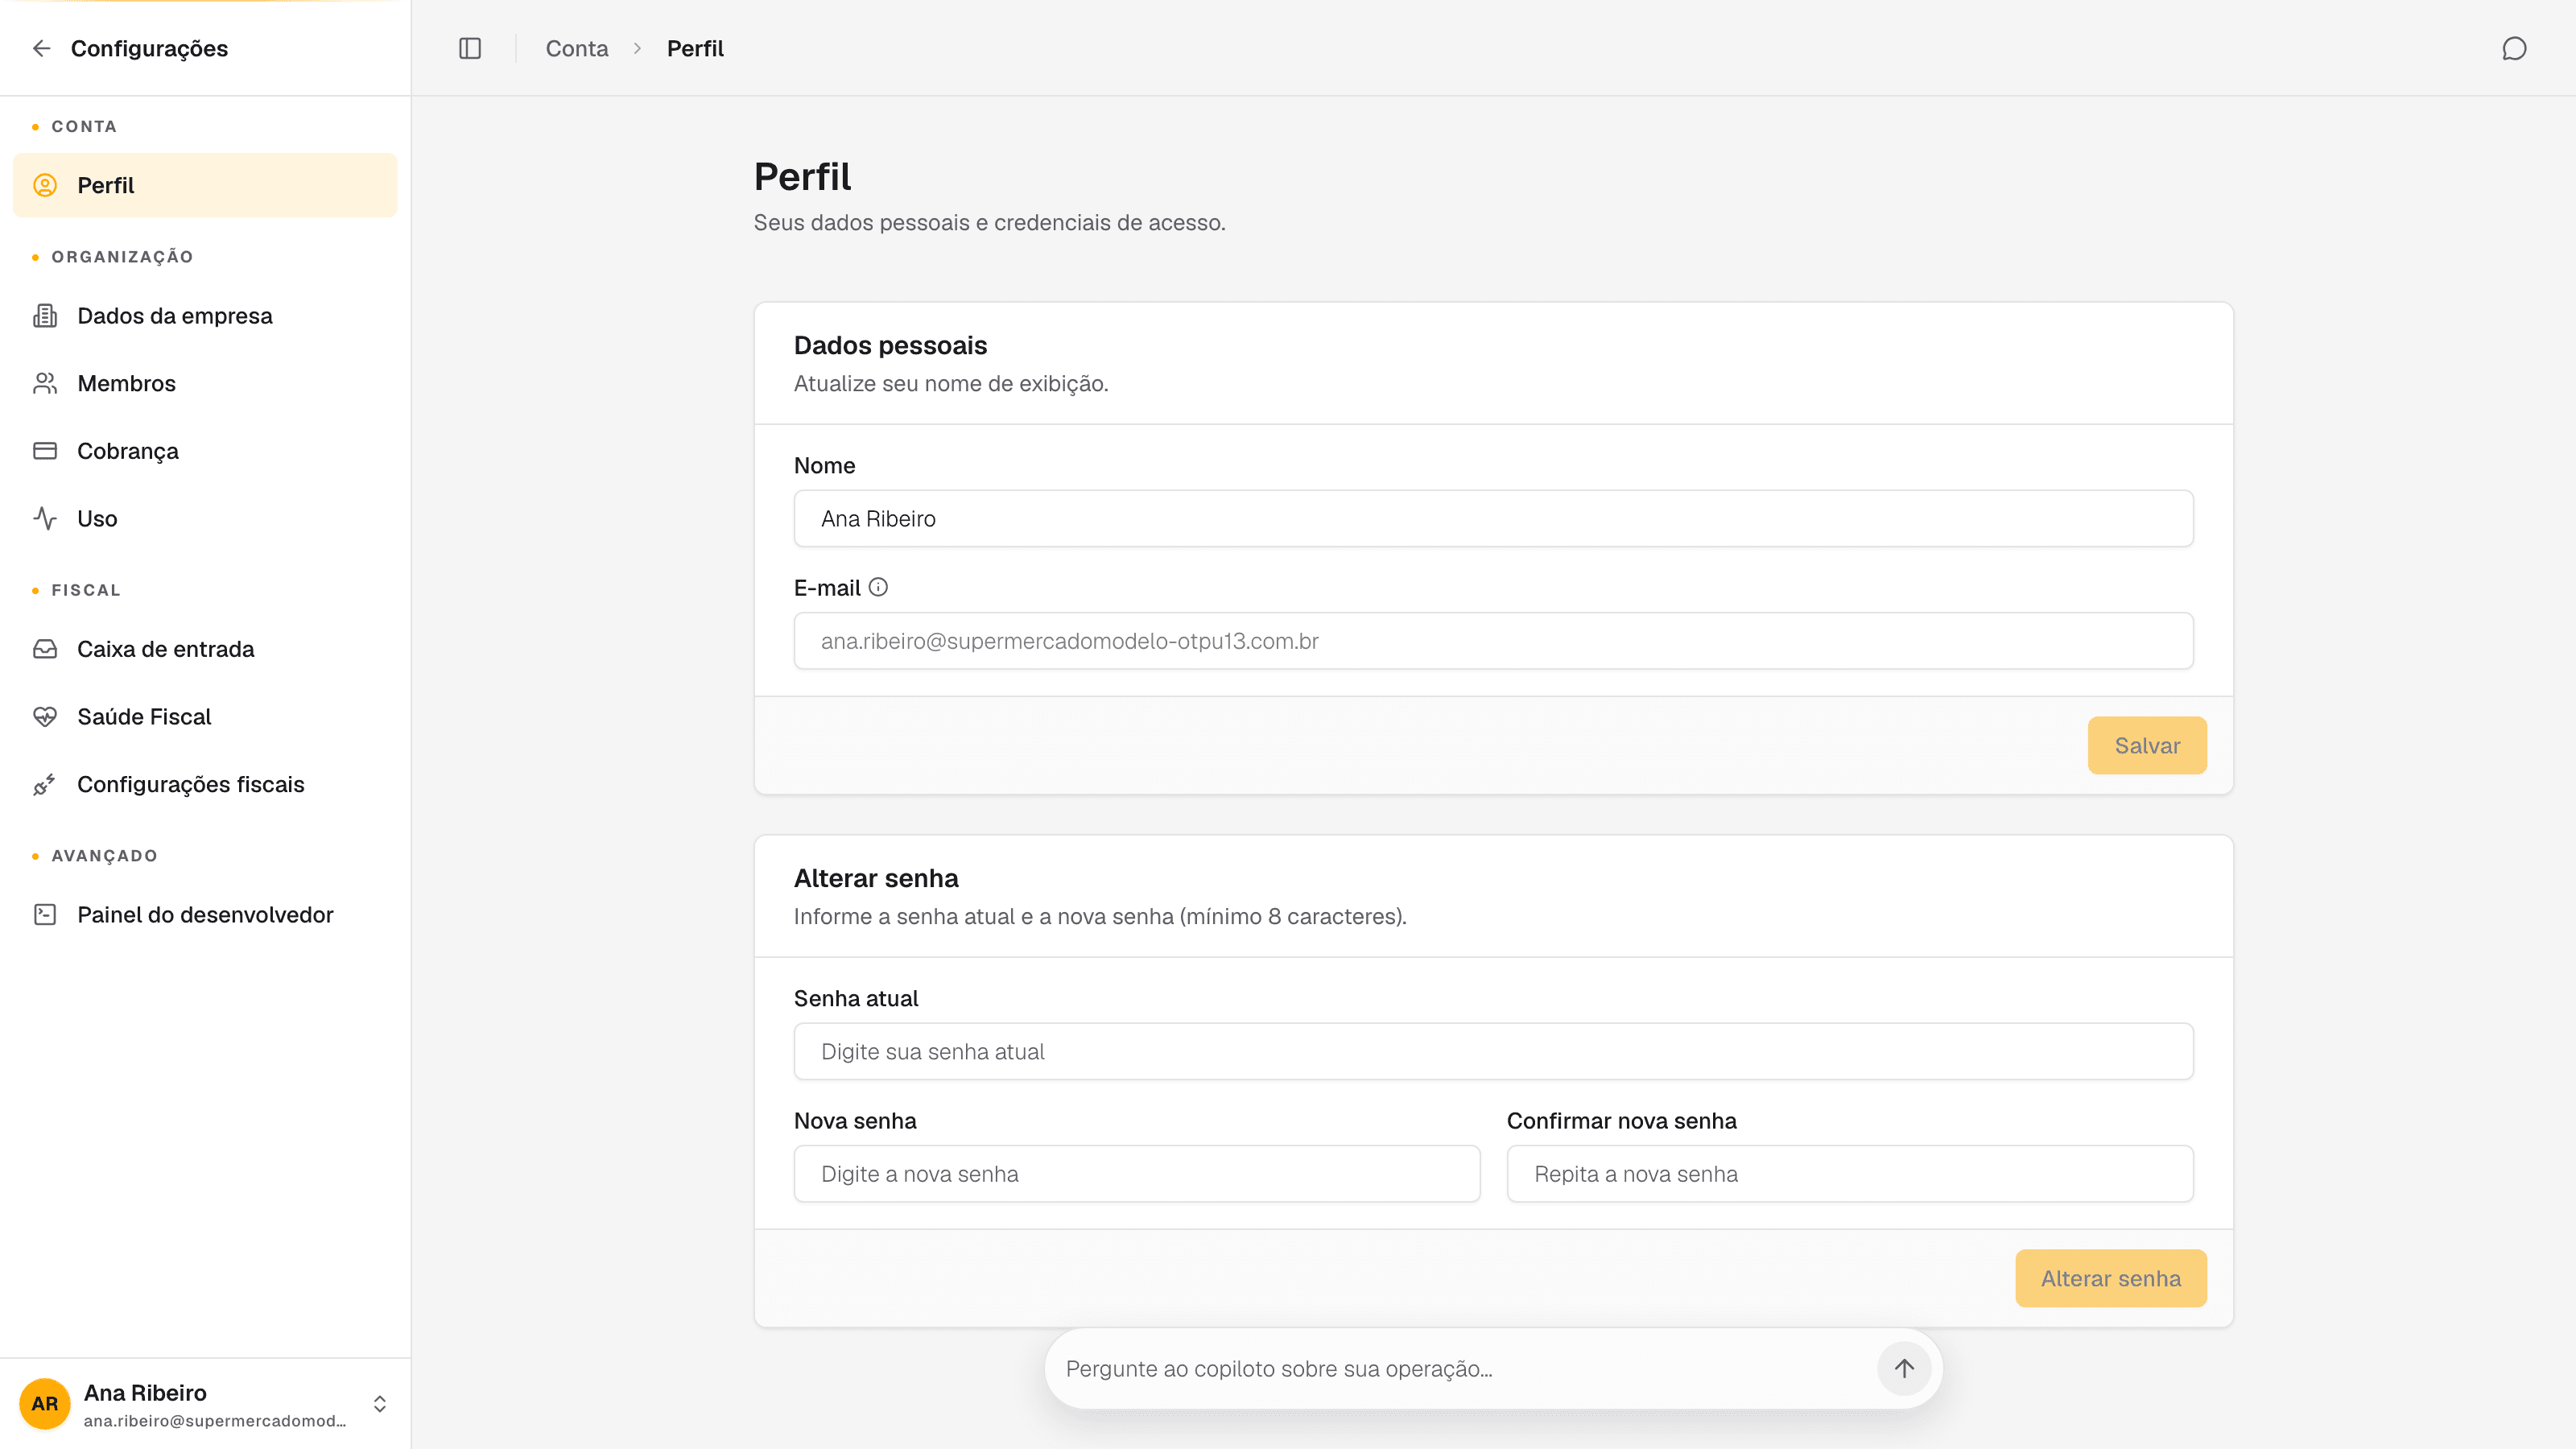Click the Saúde Fiscal heart icon
The image size is (2576, 1449).
point(45,717)
